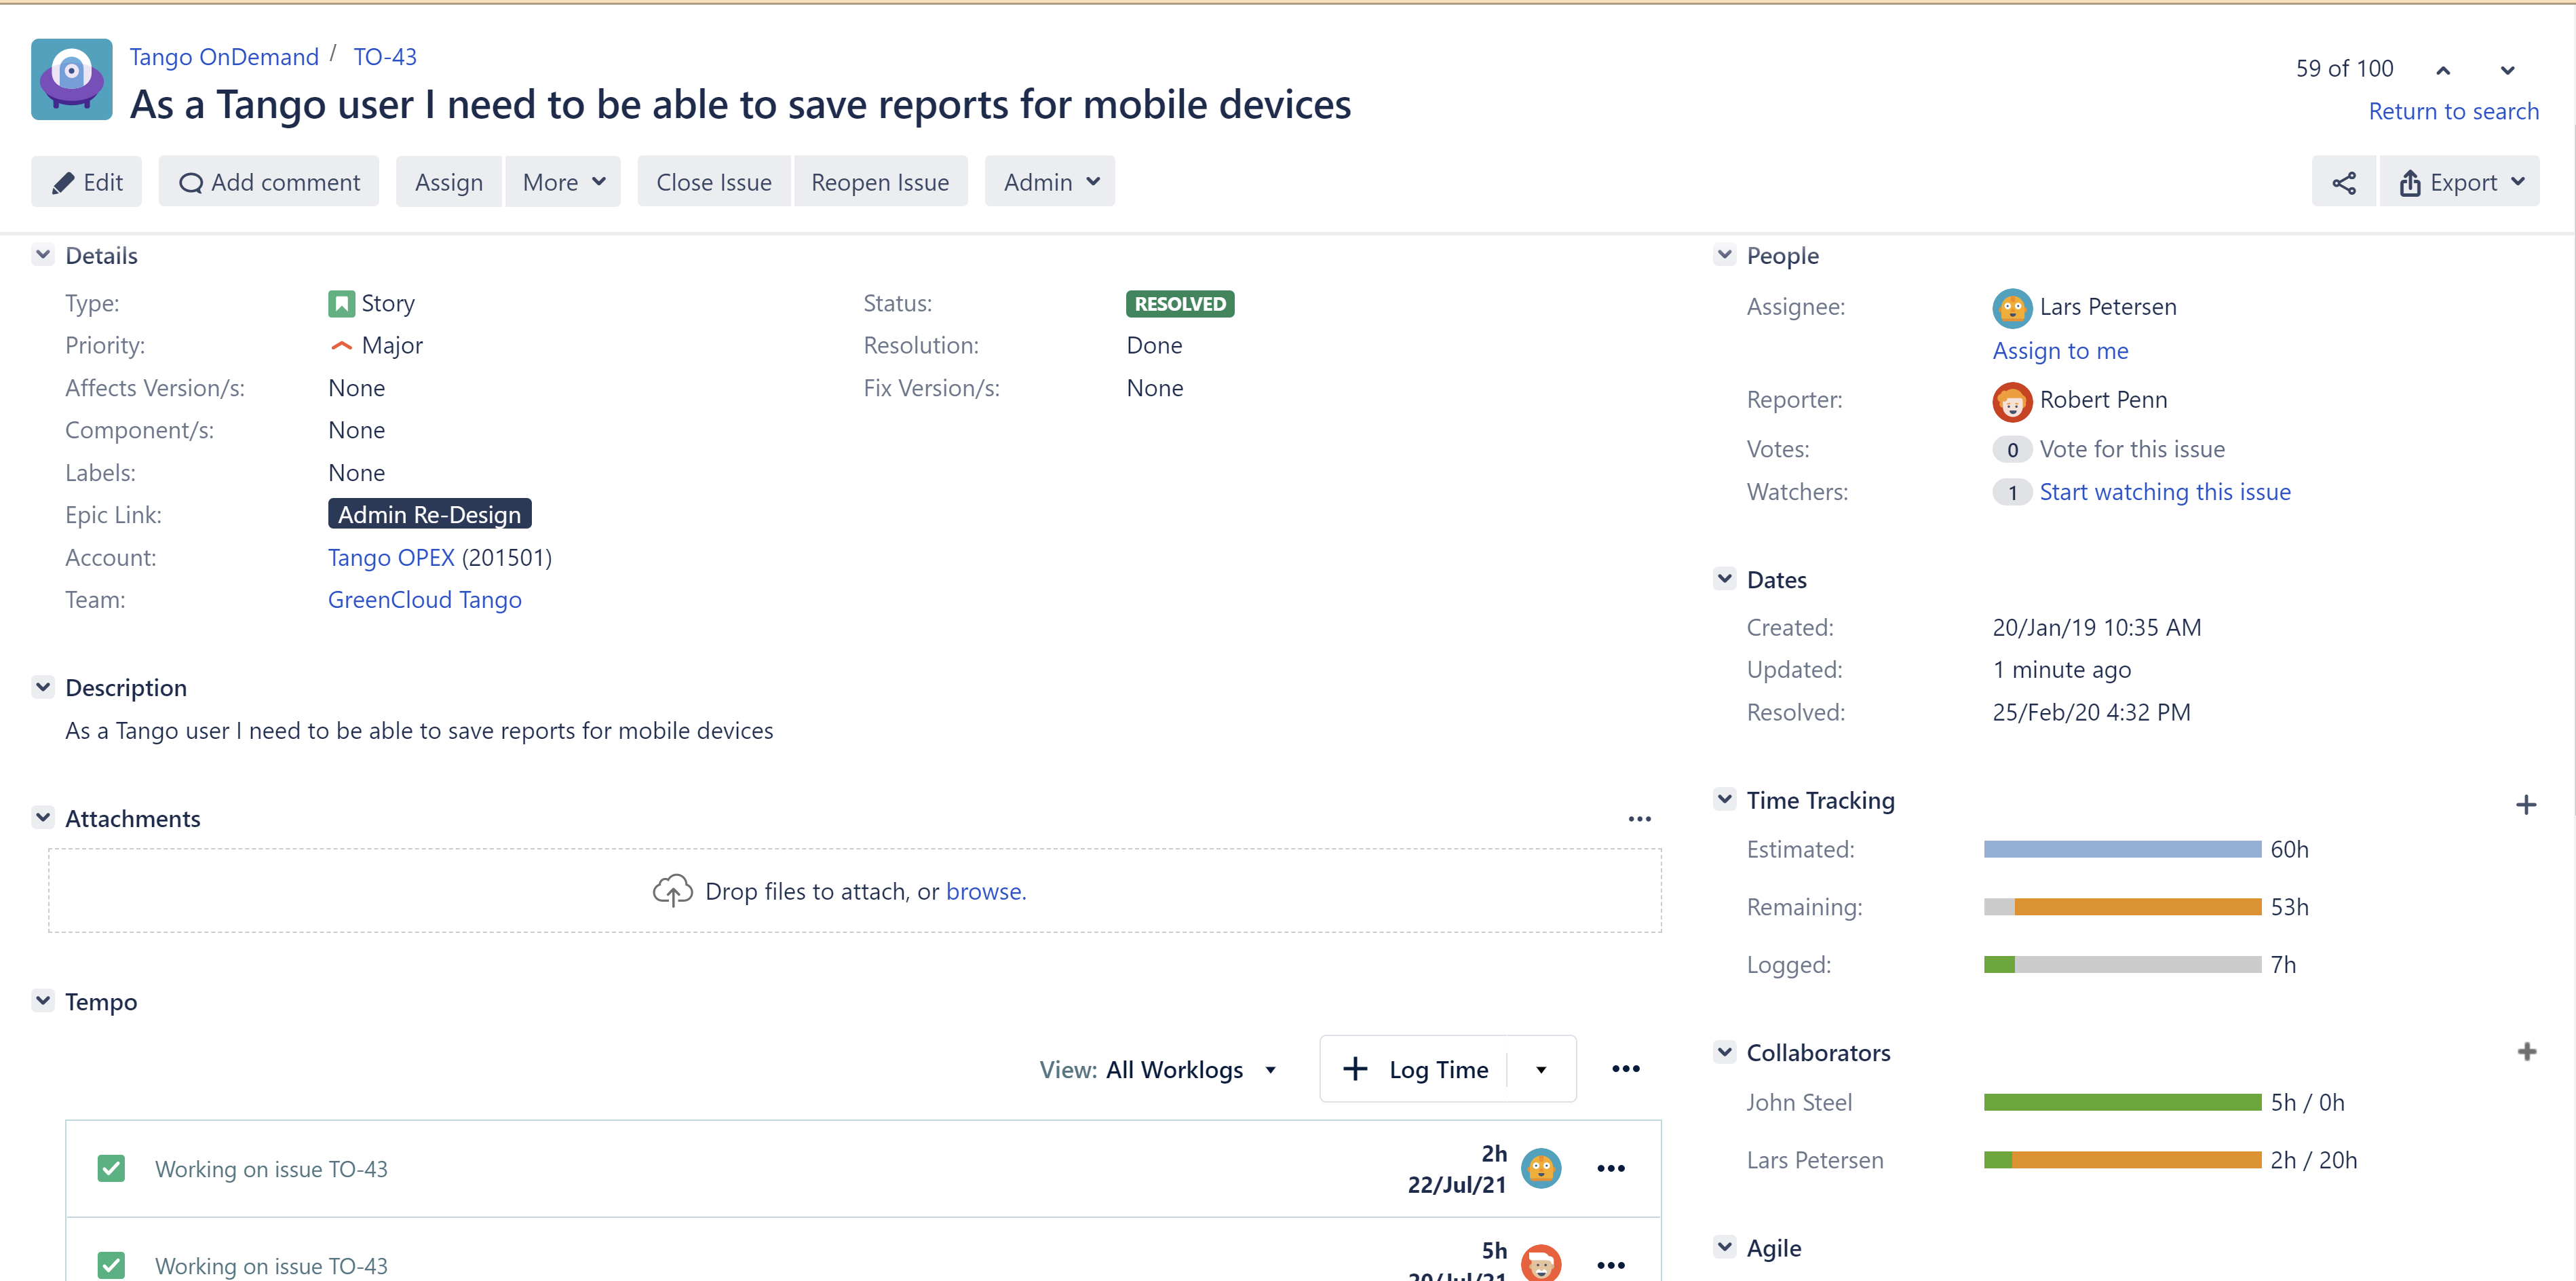The height and width of the screenshot is (1281, 2576).
Task: Collapse the Details section
Action: pos(43,255)
